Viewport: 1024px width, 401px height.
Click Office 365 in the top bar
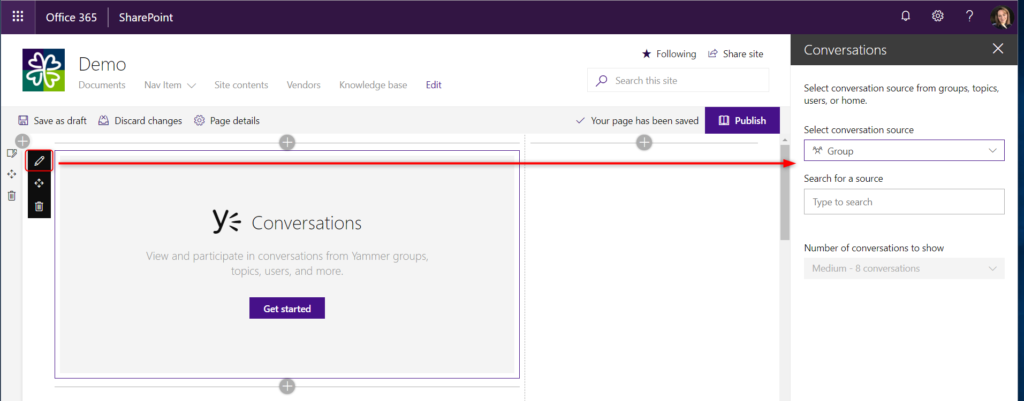coord(71,18)
